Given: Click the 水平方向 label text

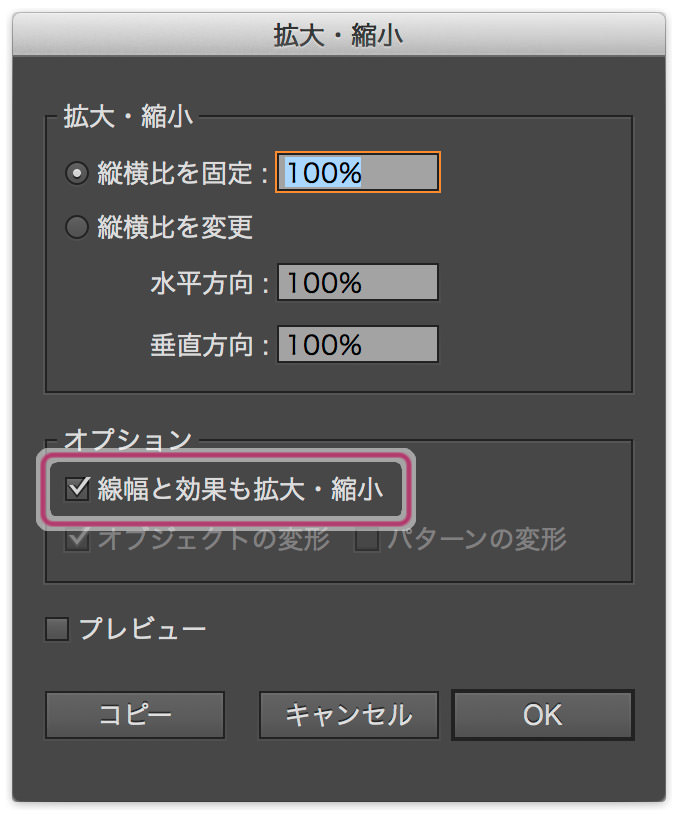Looking at the screenshot, I should [209, 284].
